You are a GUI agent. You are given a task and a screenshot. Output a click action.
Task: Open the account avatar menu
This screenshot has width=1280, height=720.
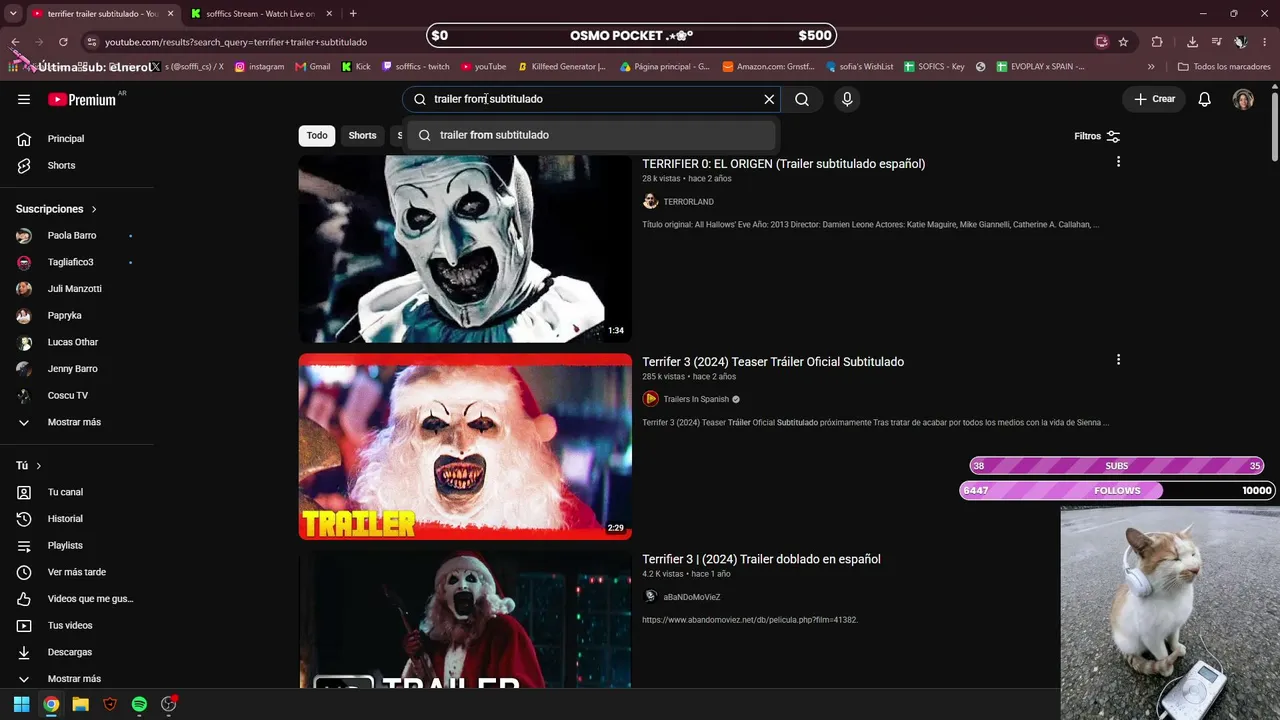click(1243, 99)
